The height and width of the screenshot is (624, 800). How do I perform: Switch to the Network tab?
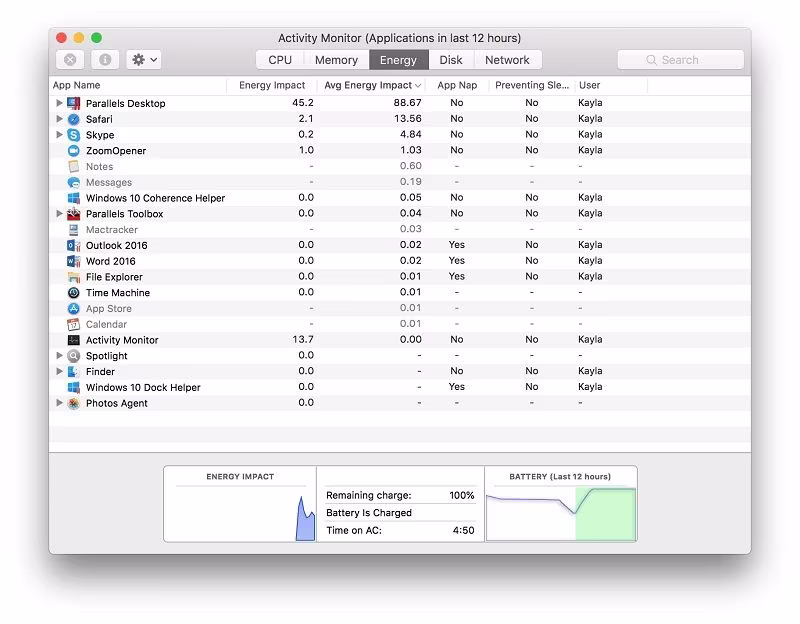pyautogui.click(x=507, y=60)
